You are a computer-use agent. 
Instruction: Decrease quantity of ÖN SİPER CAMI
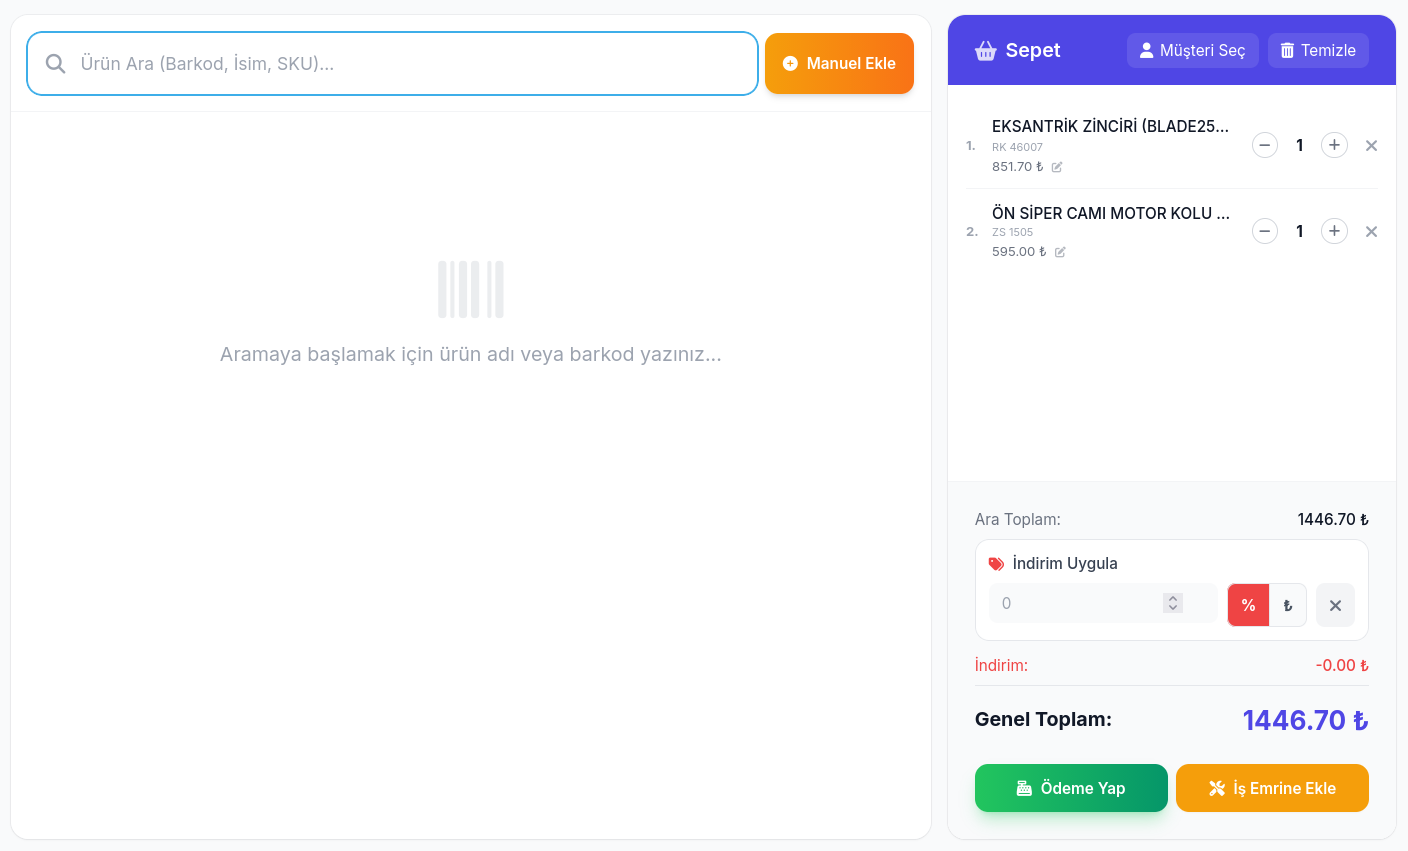tap(1265, 231)
